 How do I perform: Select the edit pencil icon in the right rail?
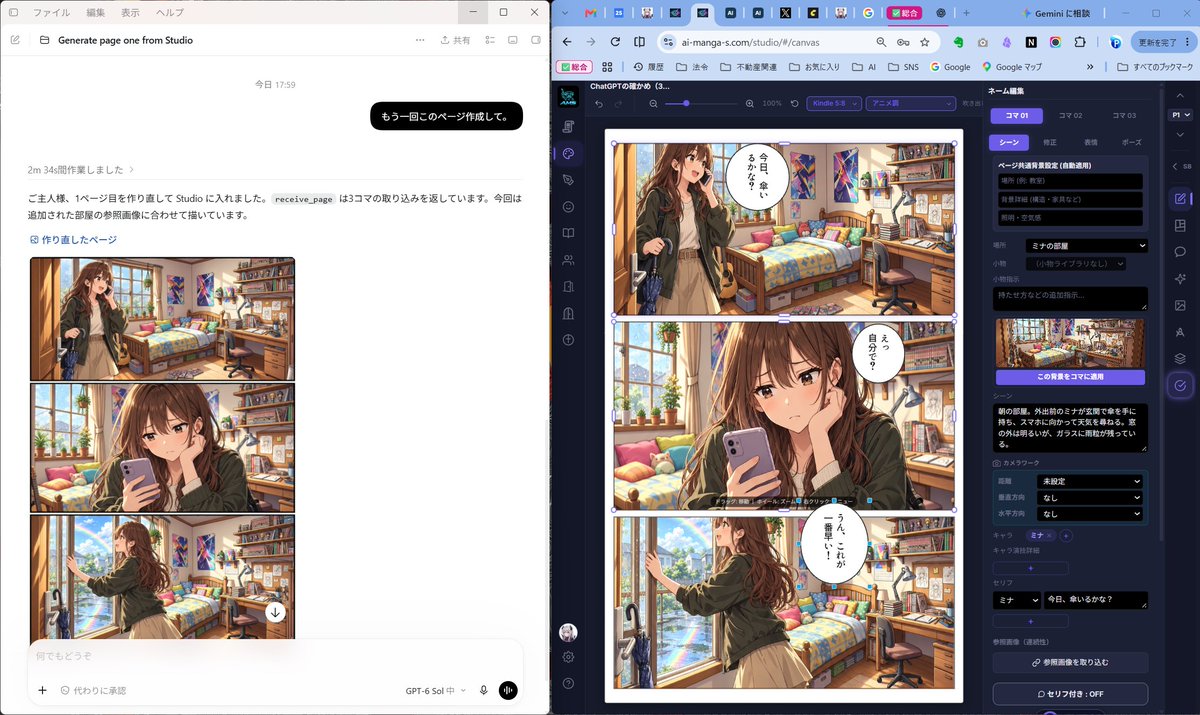1180,199
